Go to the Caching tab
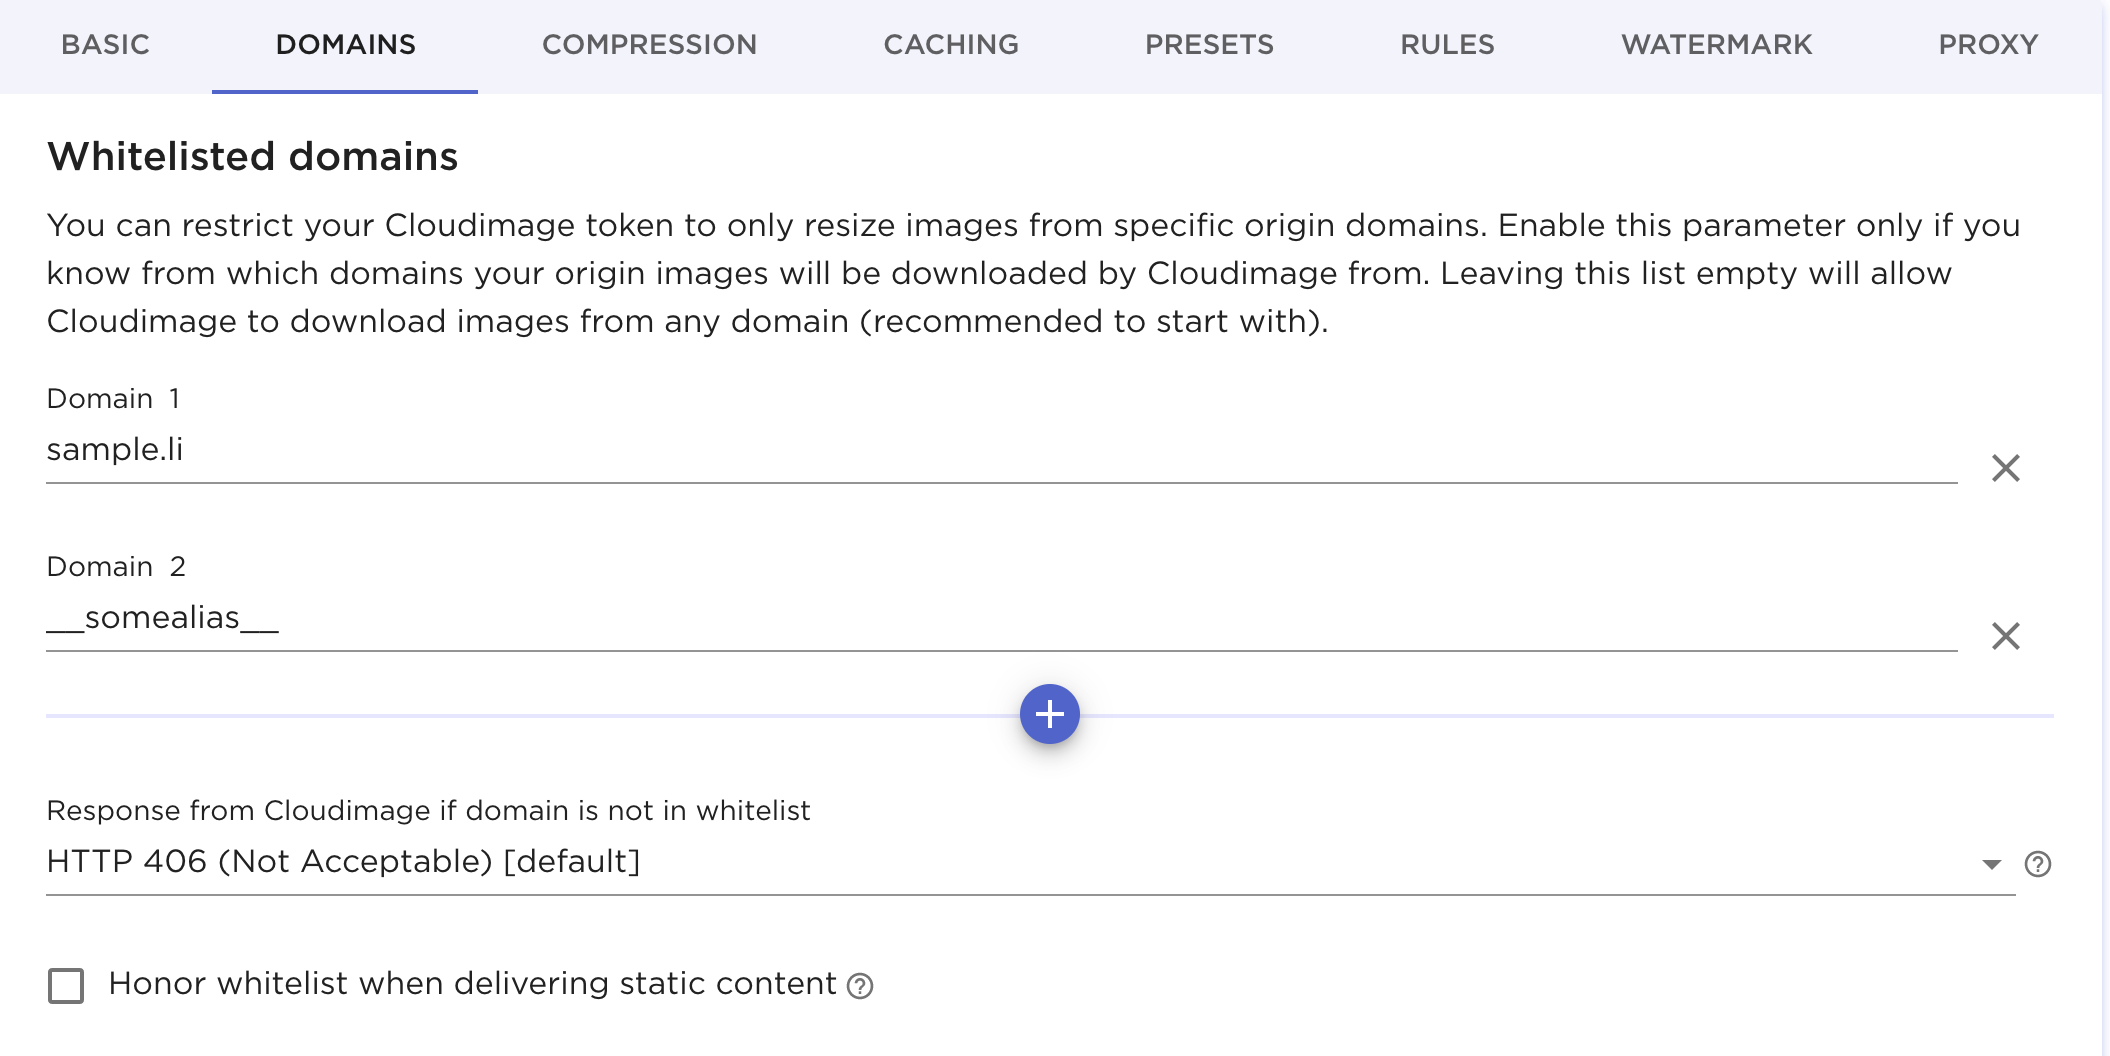 click(951, 45)
